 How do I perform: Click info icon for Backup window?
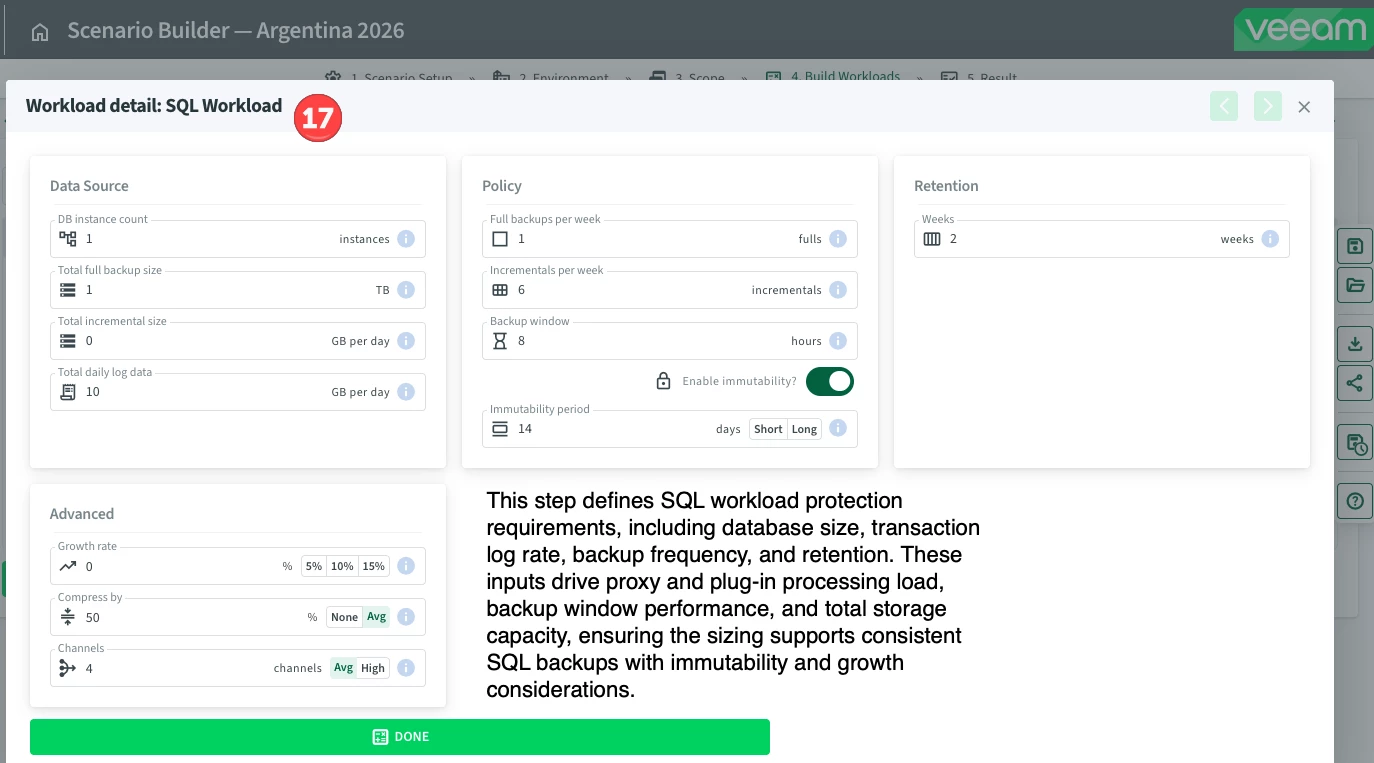pos(838,341)
